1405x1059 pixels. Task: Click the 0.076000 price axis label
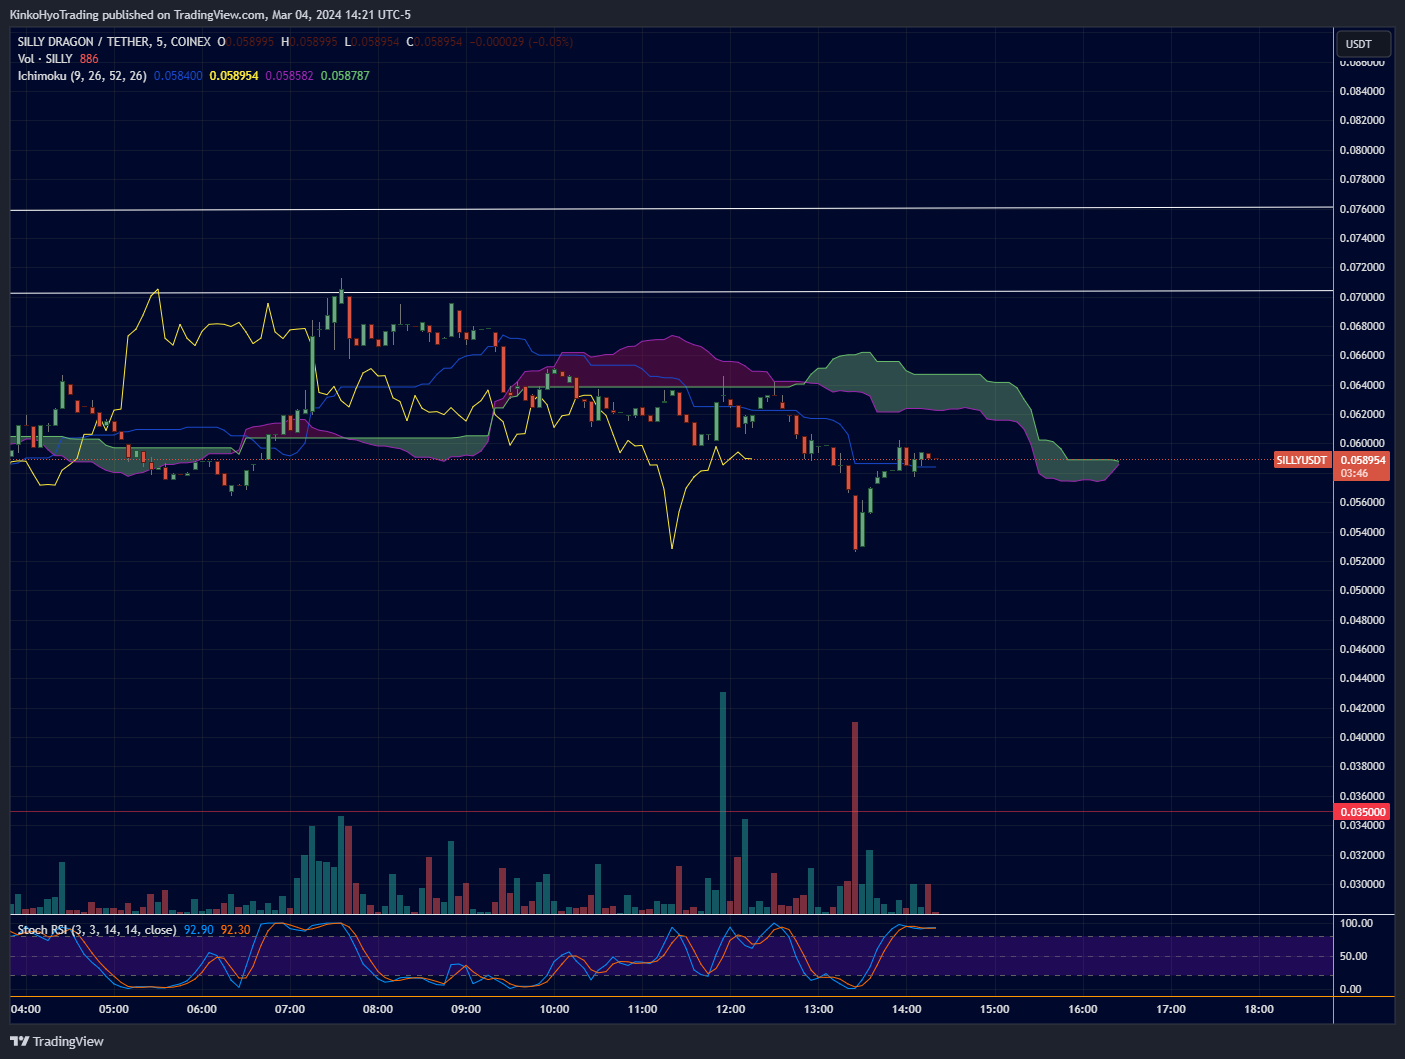(x=1362, y=209)
